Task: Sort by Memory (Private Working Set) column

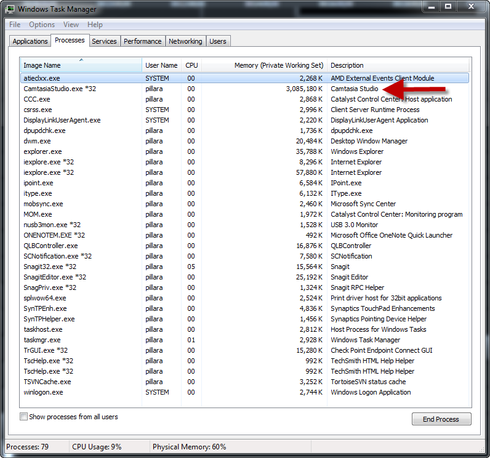Action: tap(264, 65)
